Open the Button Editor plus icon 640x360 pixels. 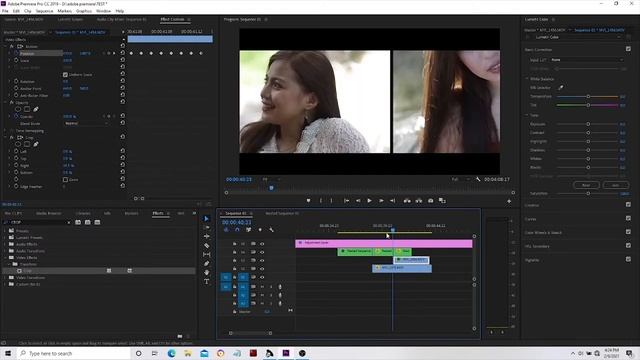coord(509,201)
